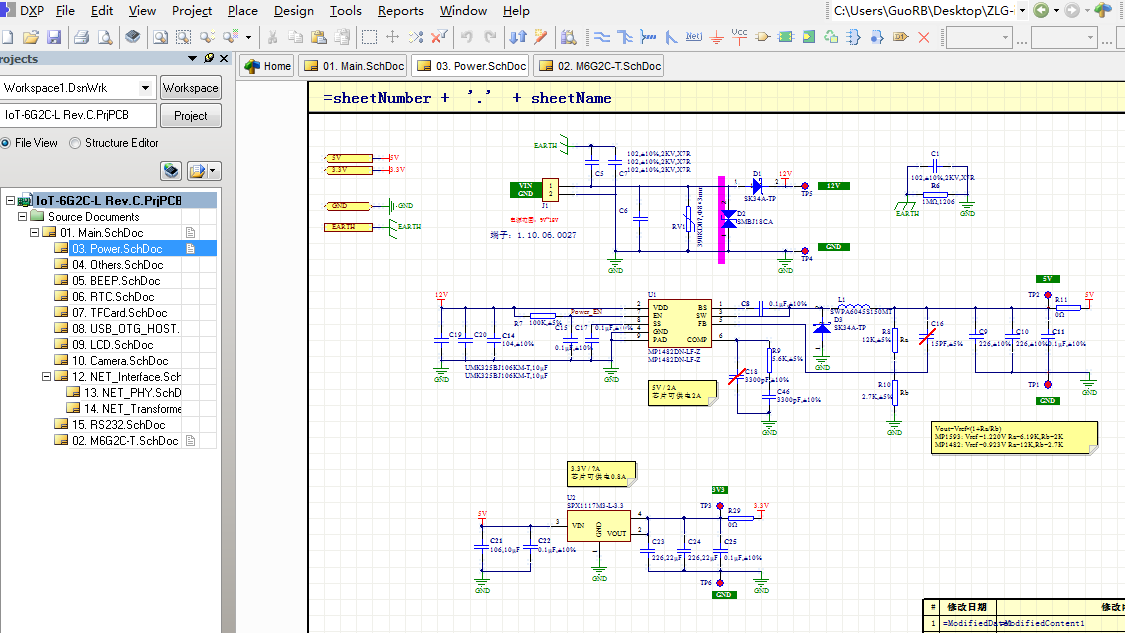Open the Workspace1.DsnWrk dropdown
1125x633 pixels.
[x=145, y=88]
